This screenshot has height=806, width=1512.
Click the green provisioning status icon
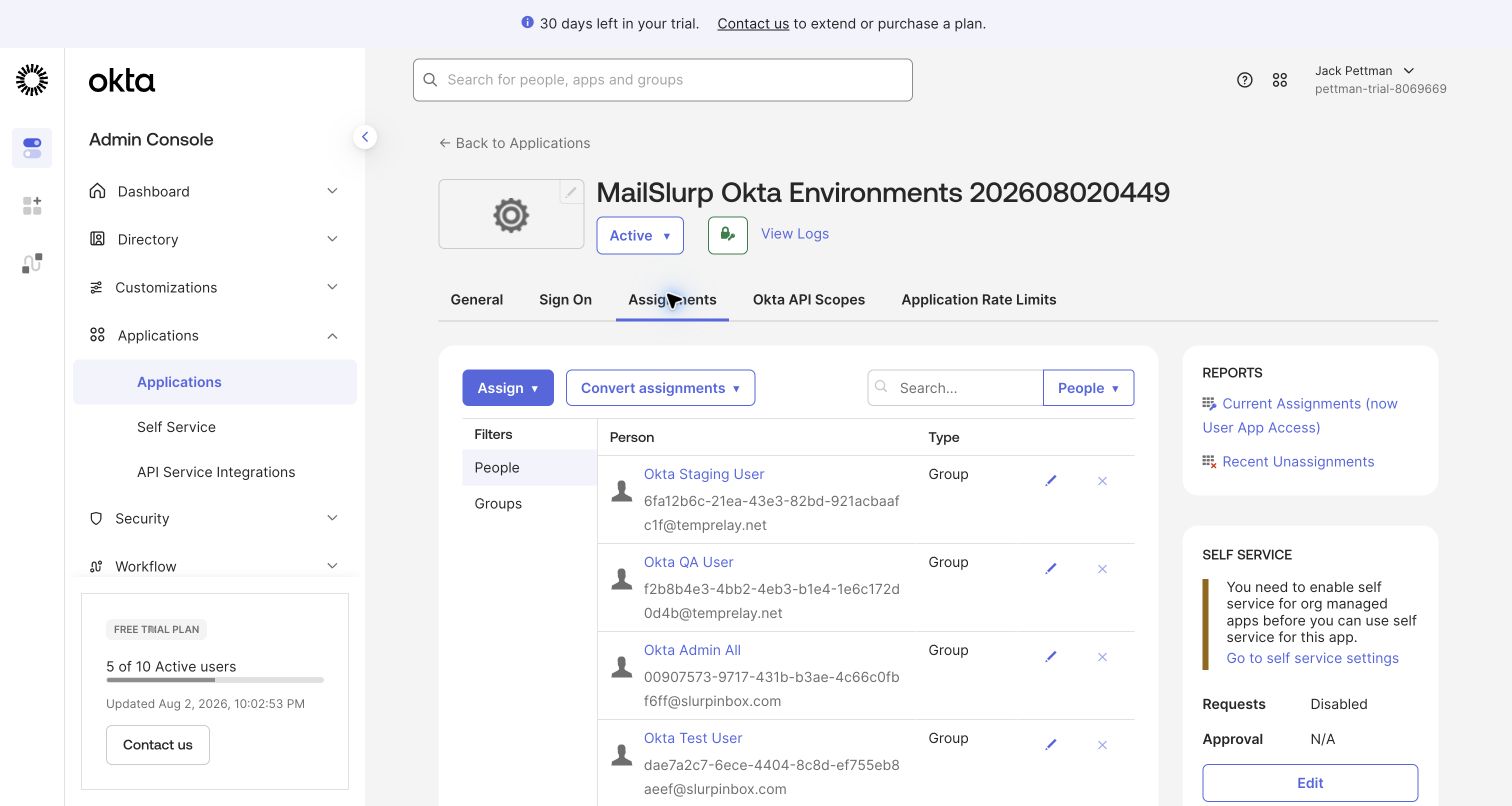[728, 235]
